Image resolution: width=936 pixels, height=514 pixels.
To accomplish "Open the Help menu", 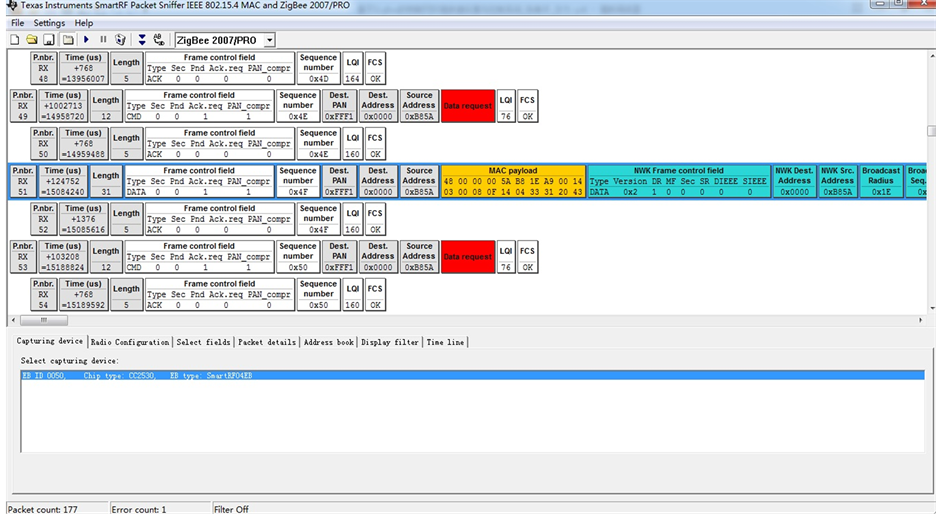I will [84, 23].
